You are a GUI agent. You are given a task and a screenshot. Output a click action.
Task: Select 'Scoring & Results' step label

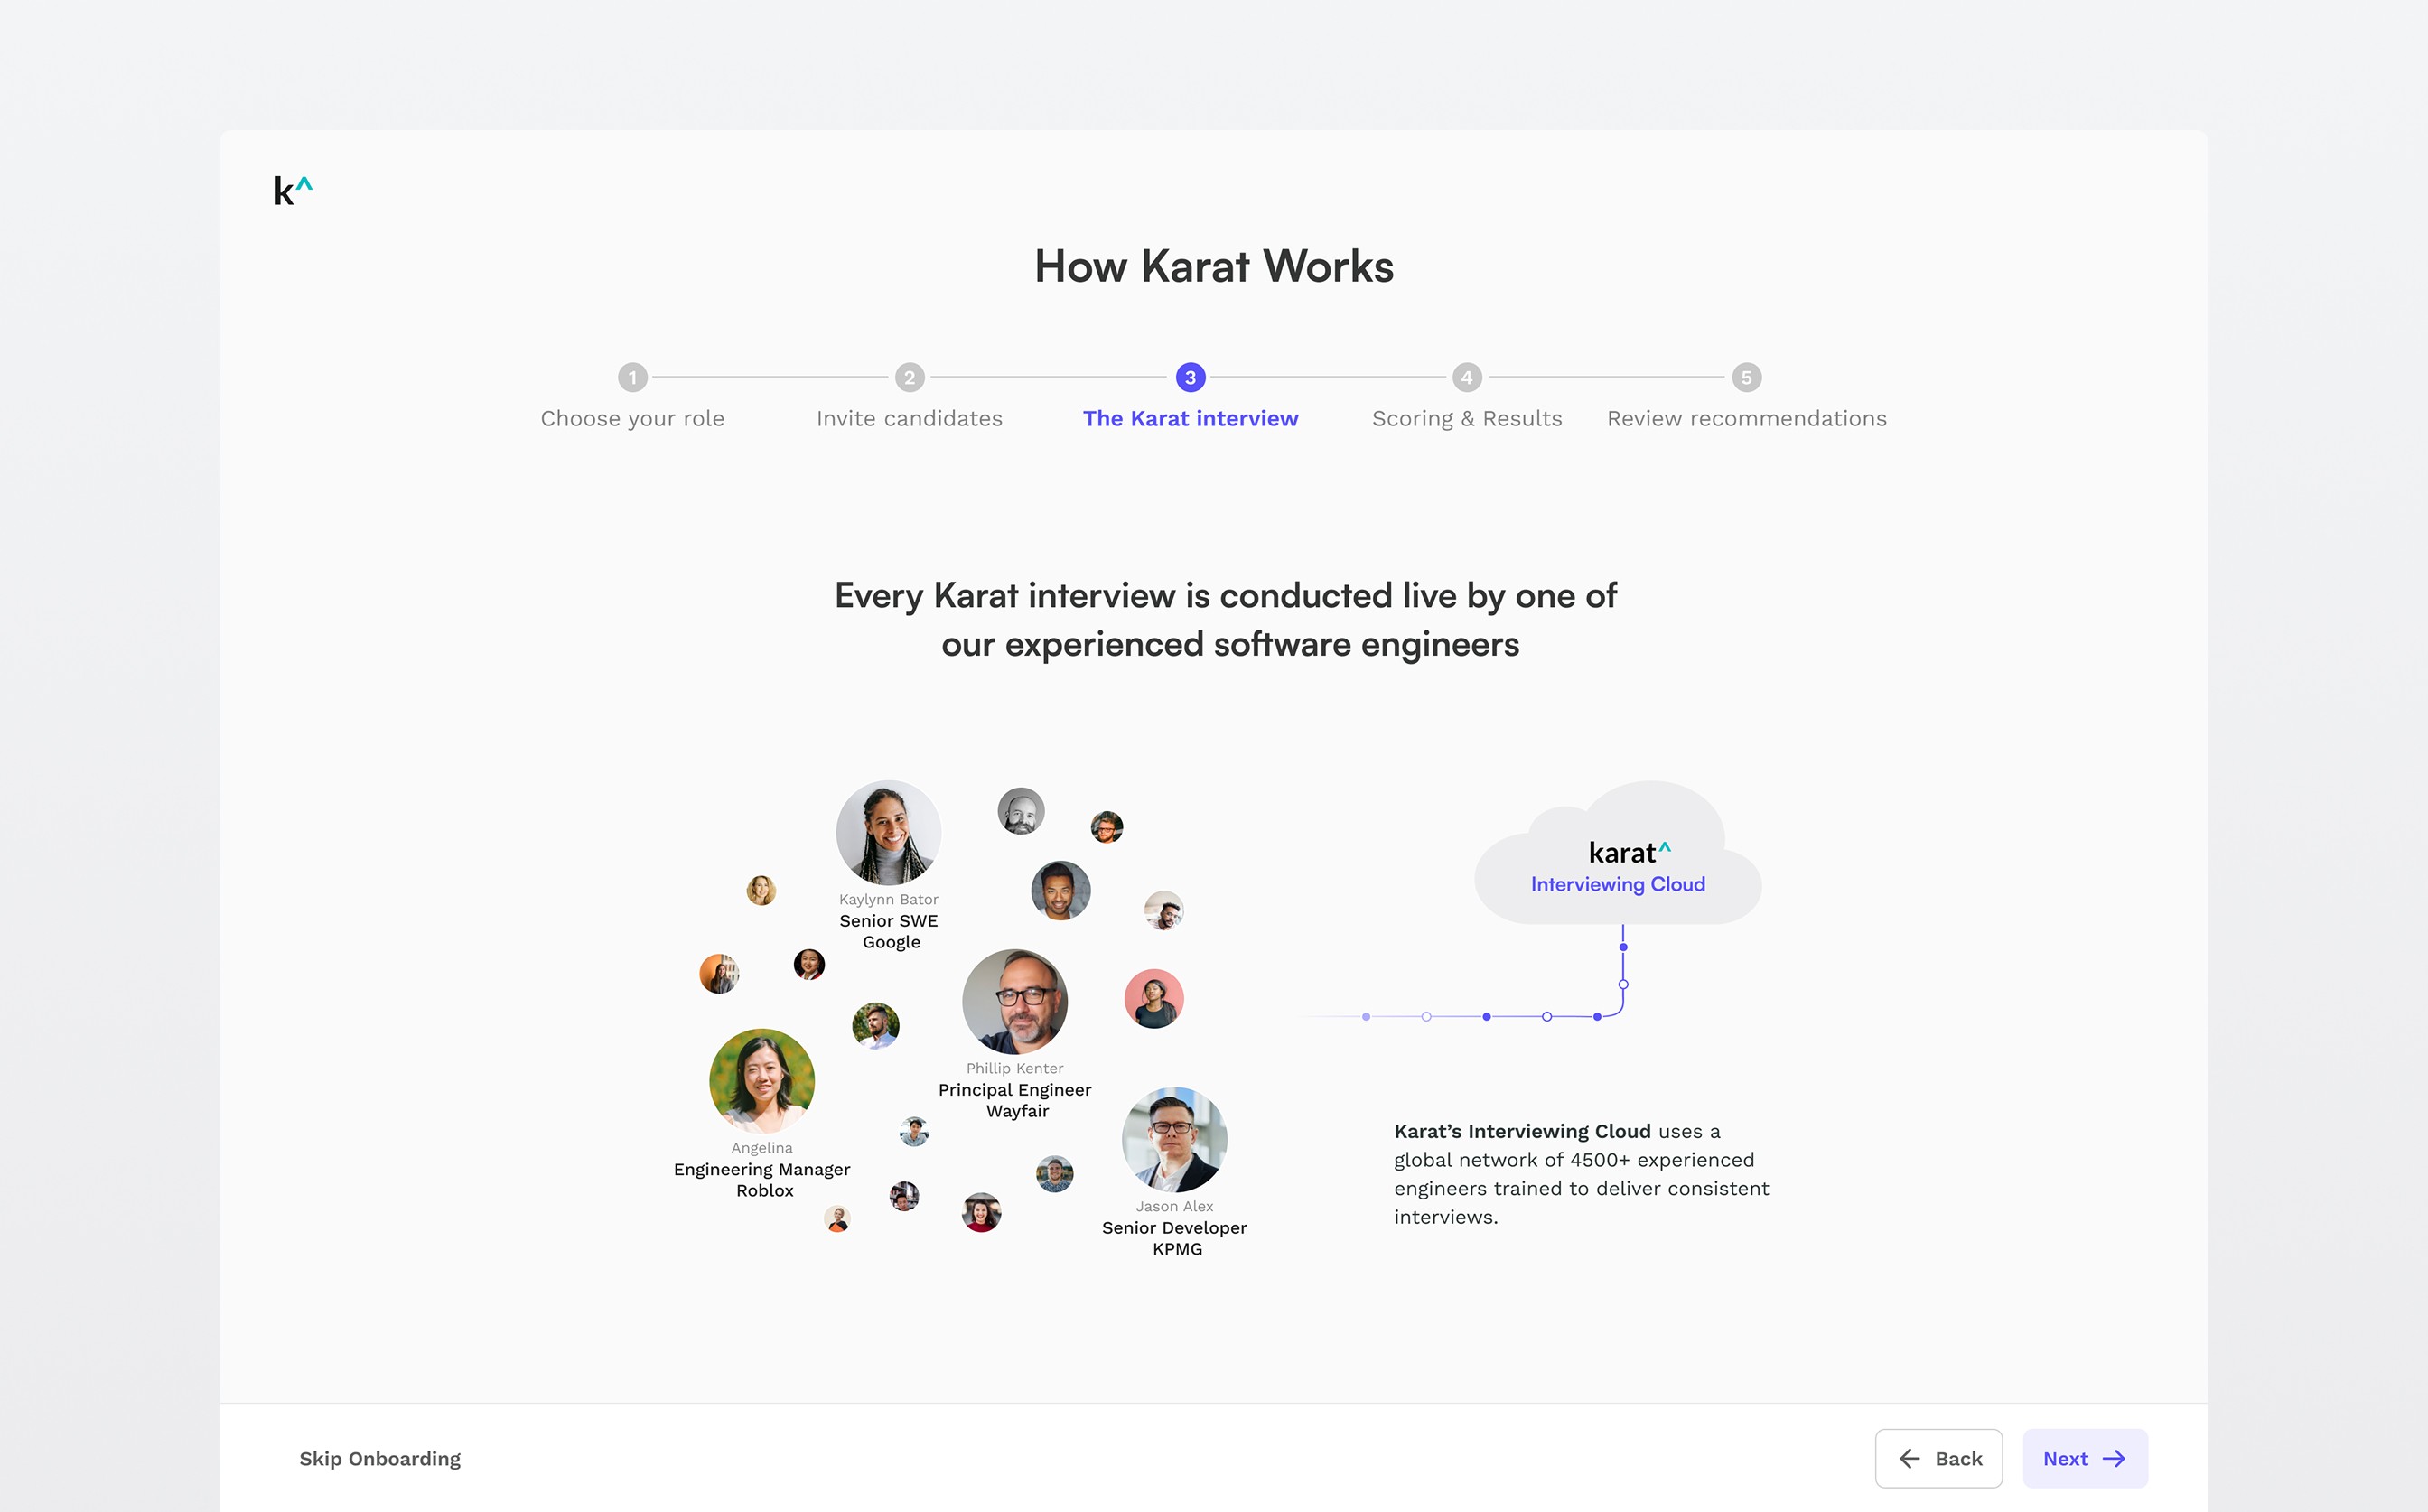click(1466, 418)
